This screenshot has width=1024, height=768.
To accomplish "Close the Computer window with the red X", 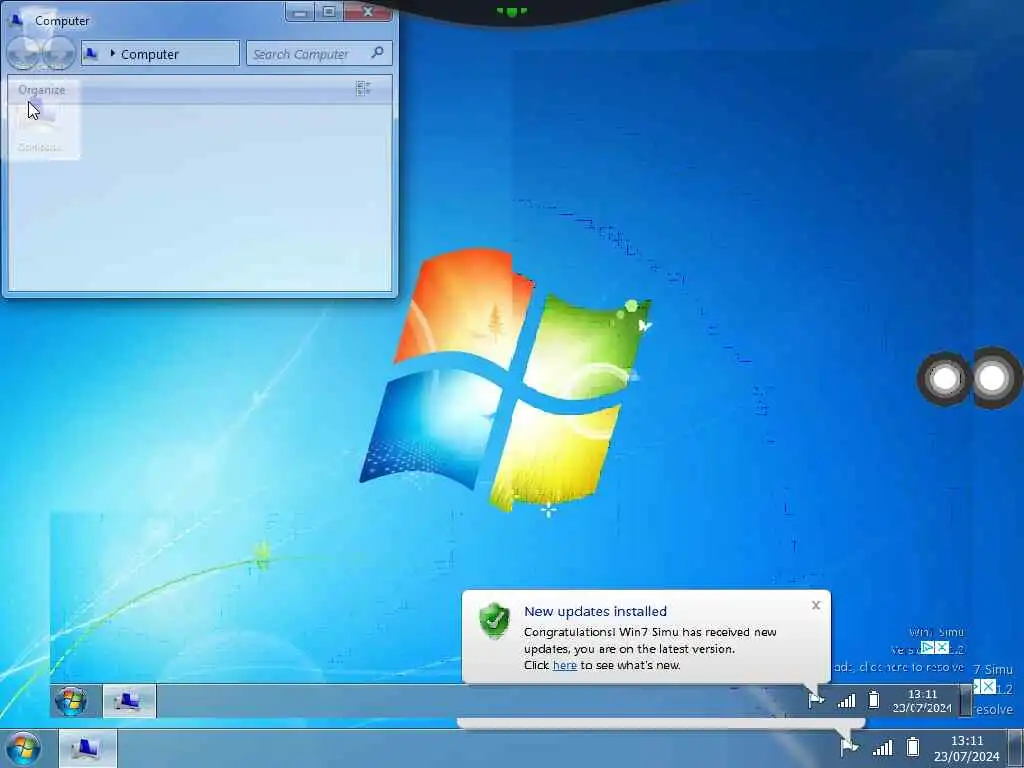I will (368, 12).
